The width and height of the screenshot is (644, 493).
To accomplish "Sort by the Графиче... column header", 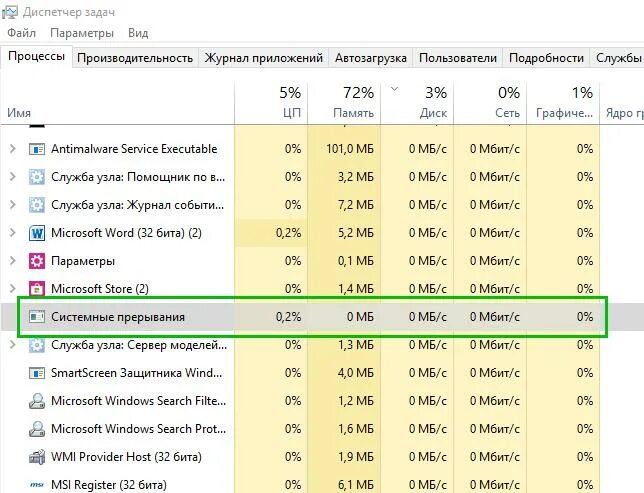I will (x=563, y=103).
